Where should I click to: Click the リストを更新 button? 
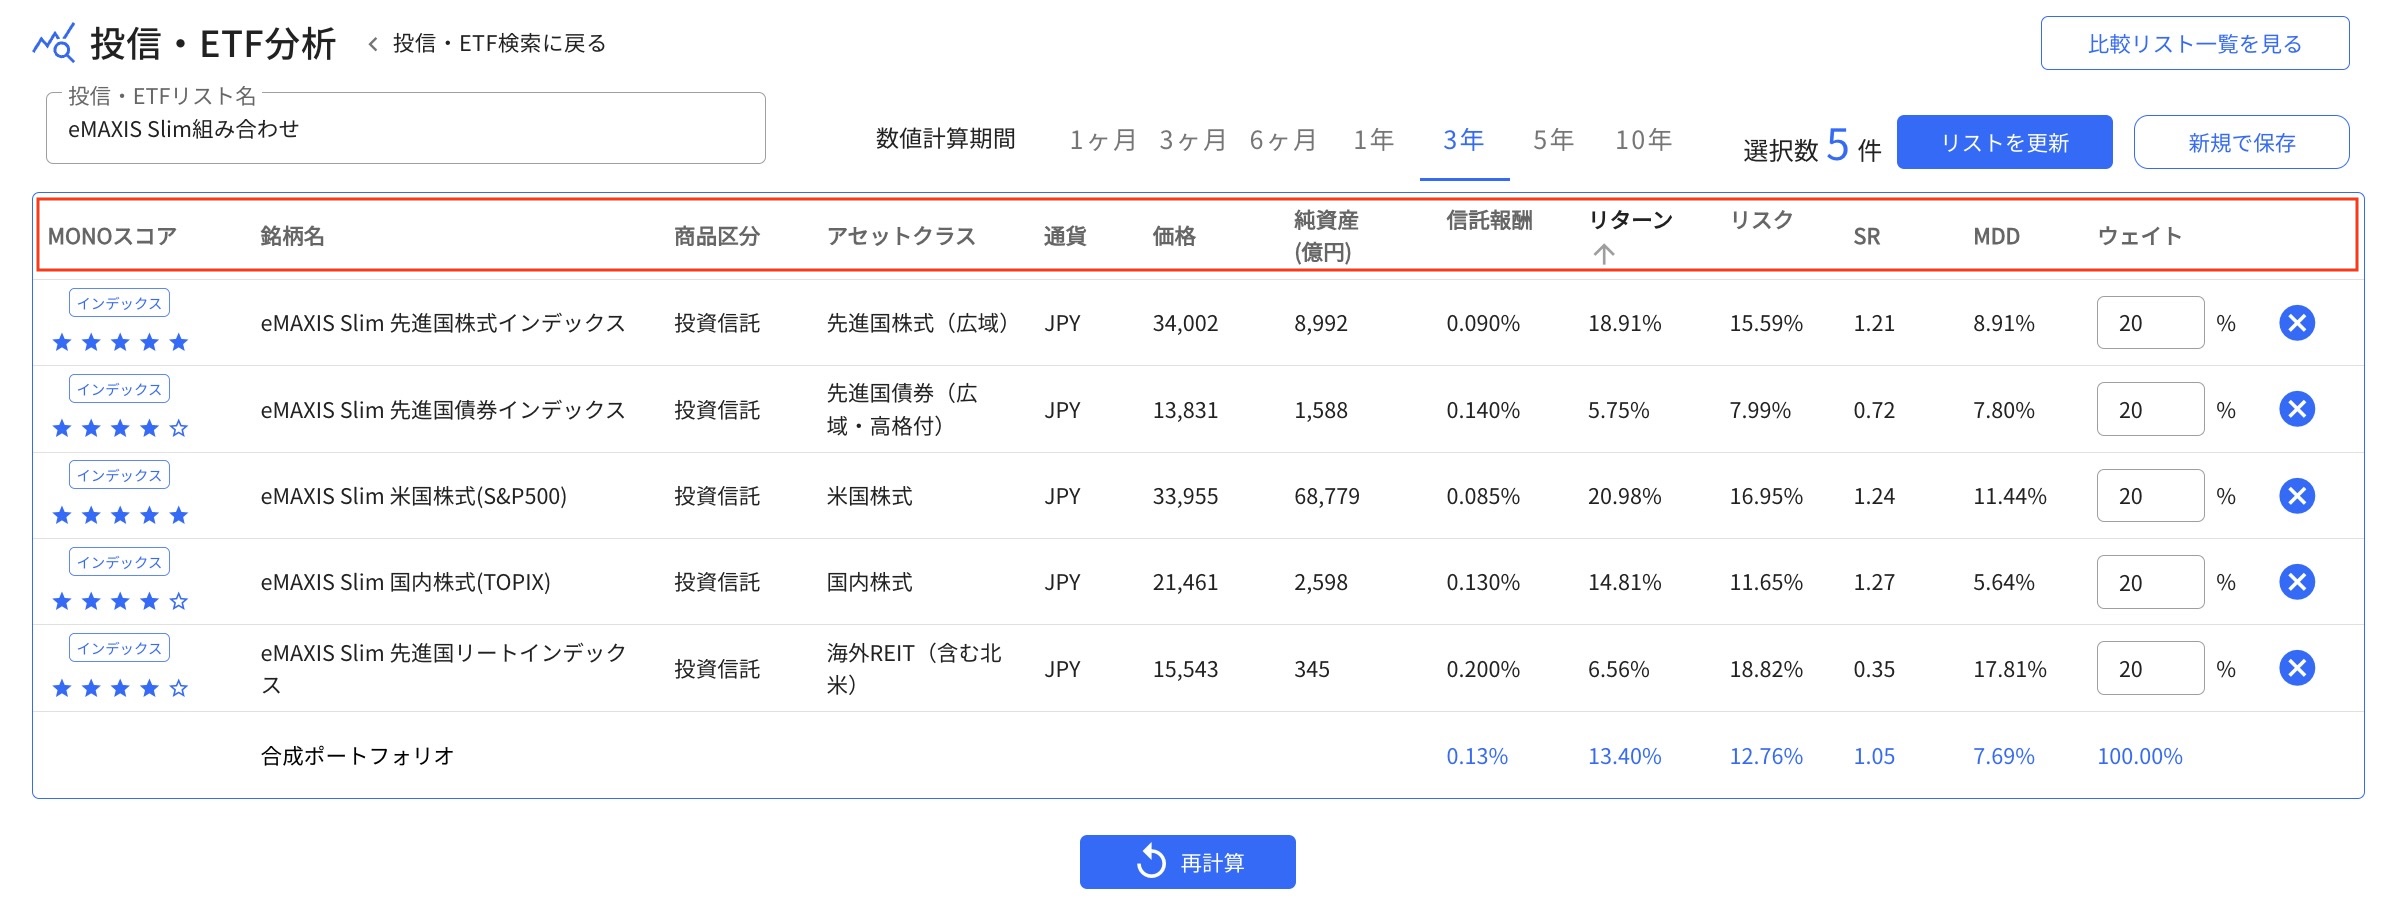(x=2005, y=142)
